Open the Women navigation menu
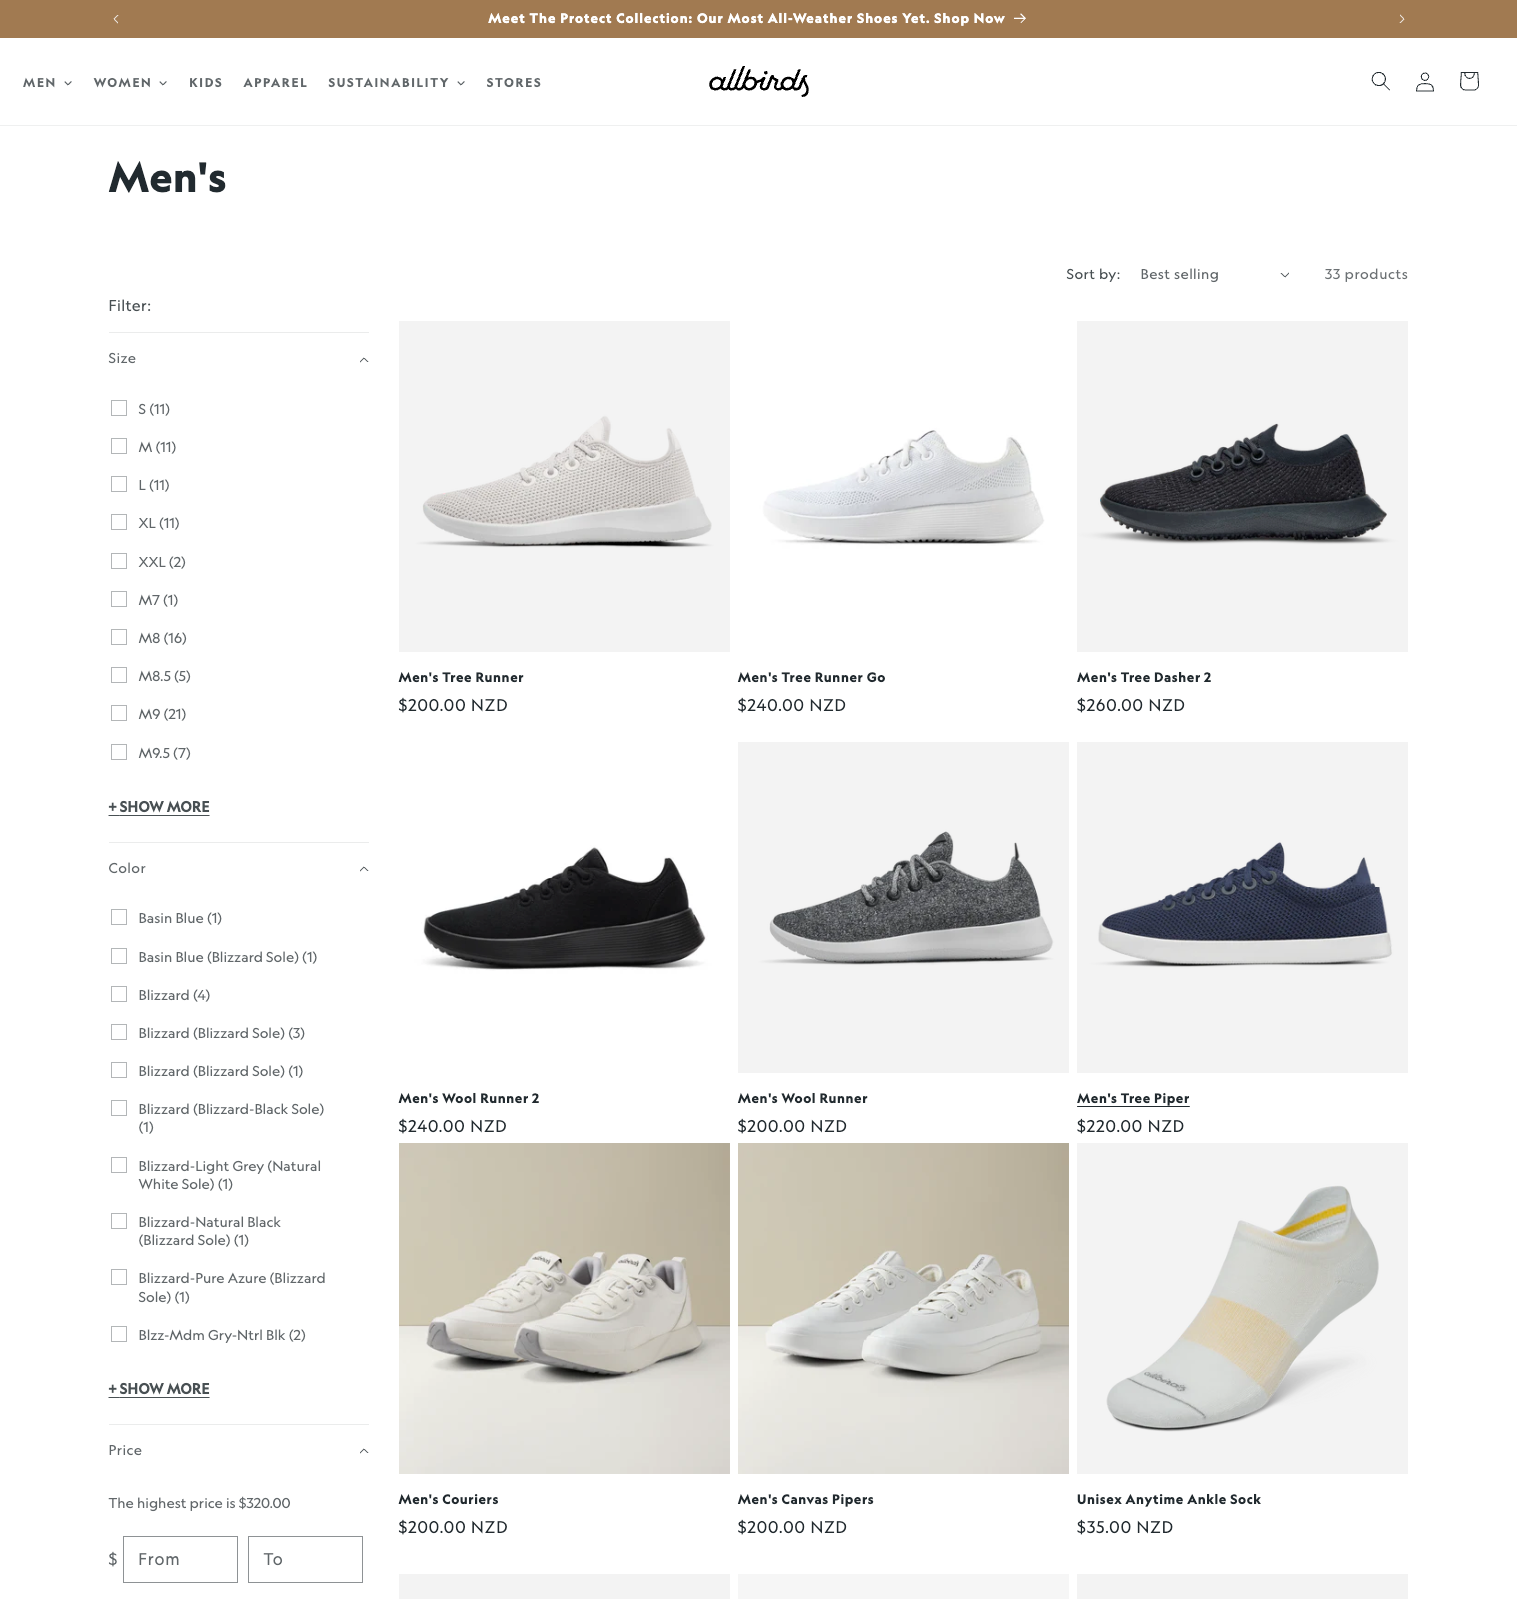Image resolution: width=1517 pixels, height=1599 pixels. pyautogui.click(x=130, y=83)
